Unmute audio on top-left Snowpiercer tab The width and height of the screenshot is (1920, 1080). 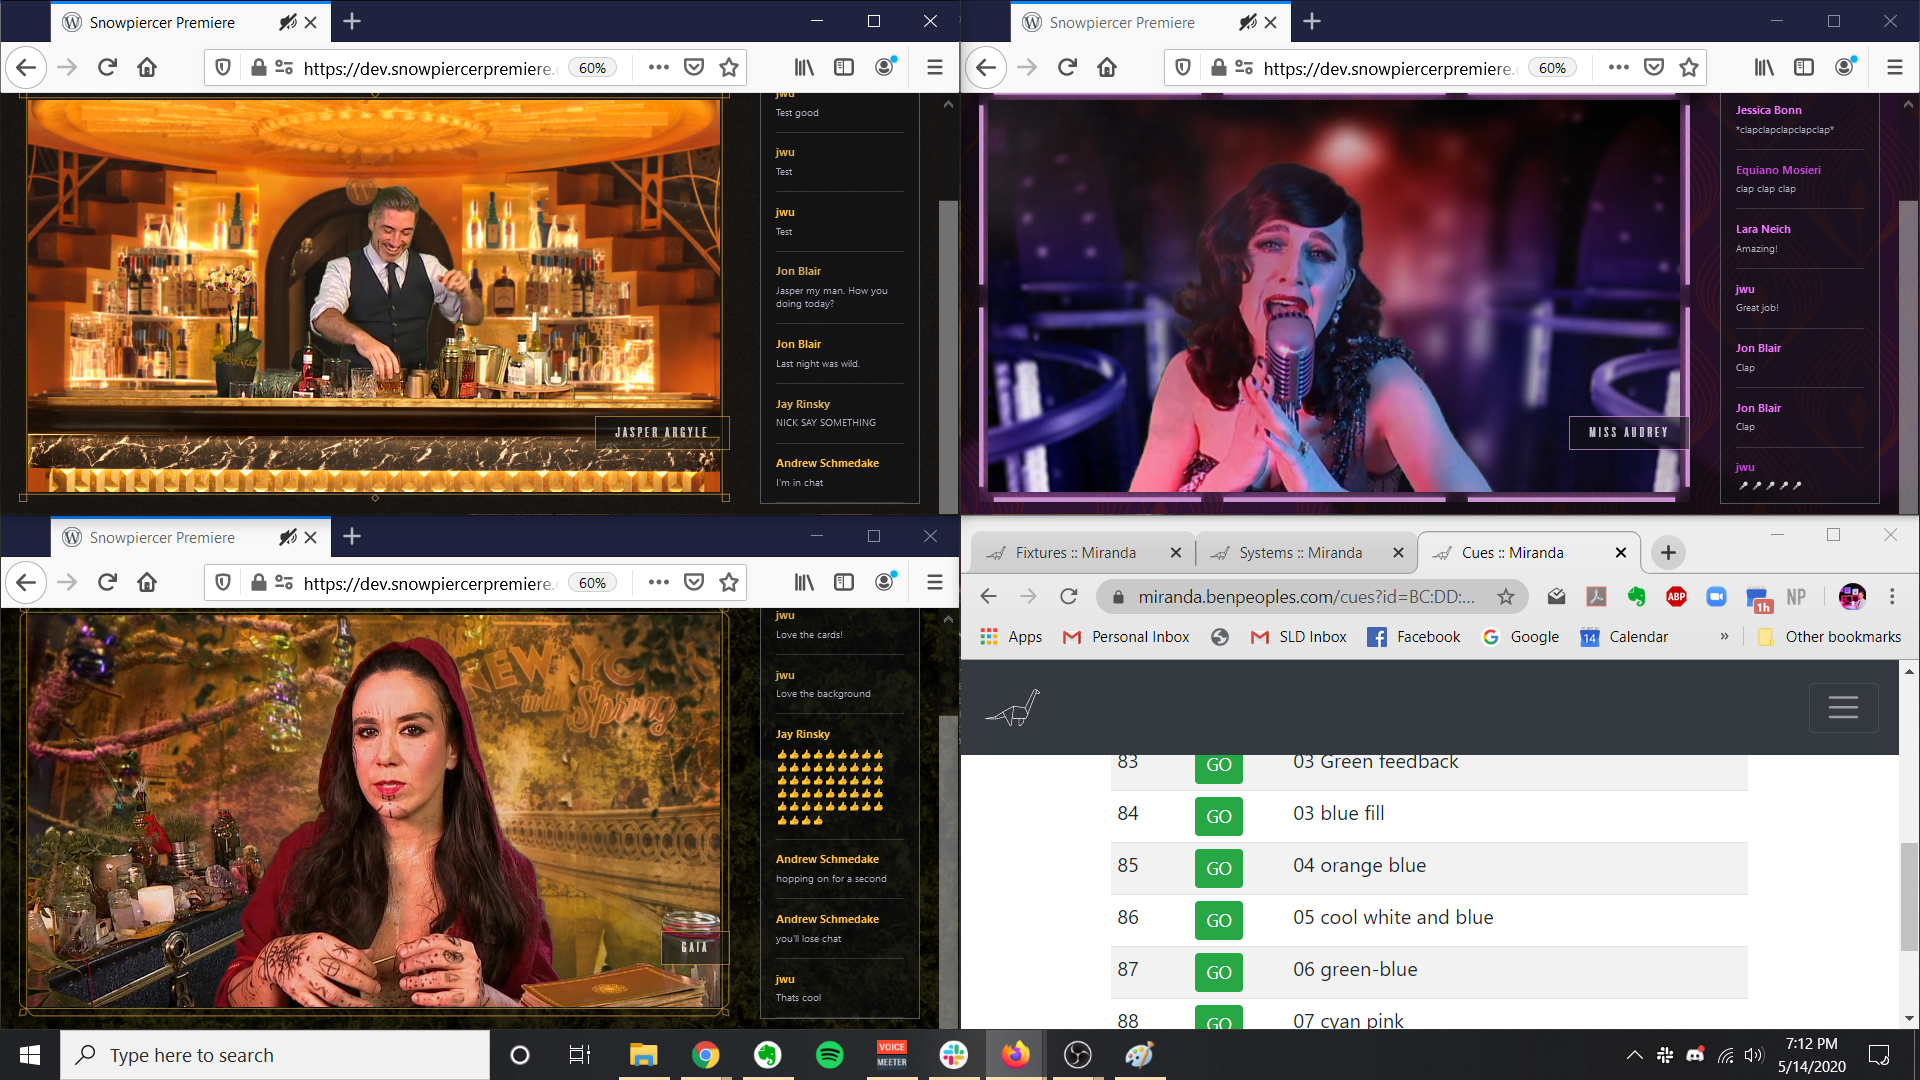click(x=288, y=22)
